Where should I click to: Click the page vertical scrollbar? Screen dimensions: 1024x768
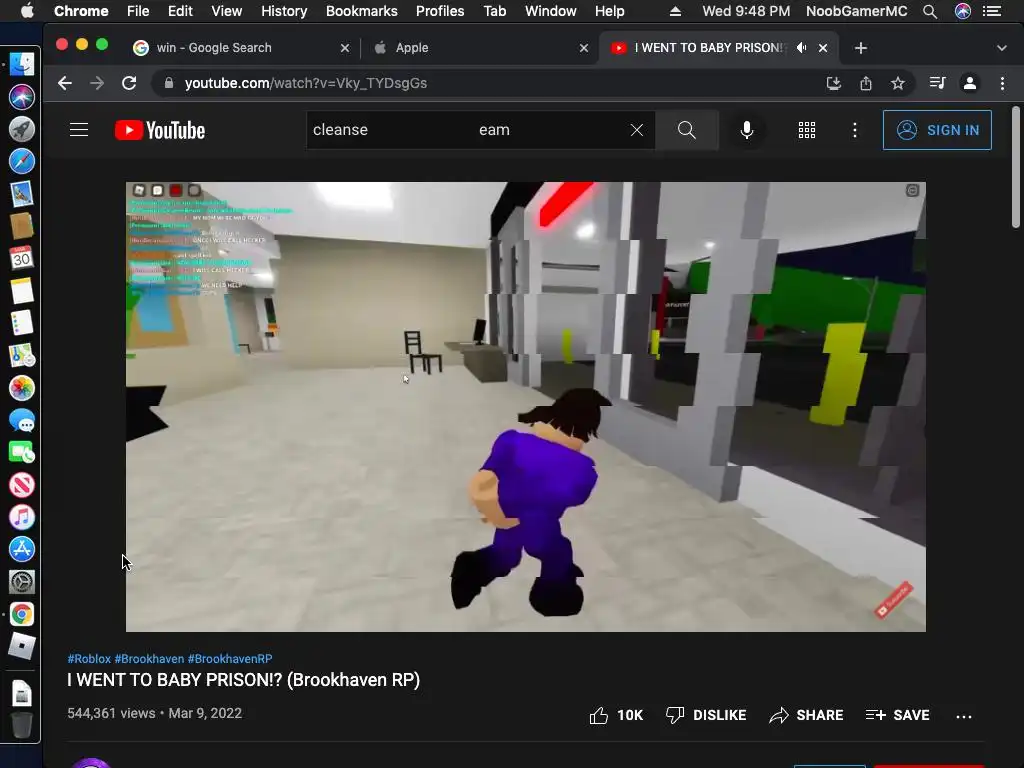click(1016, 168)
